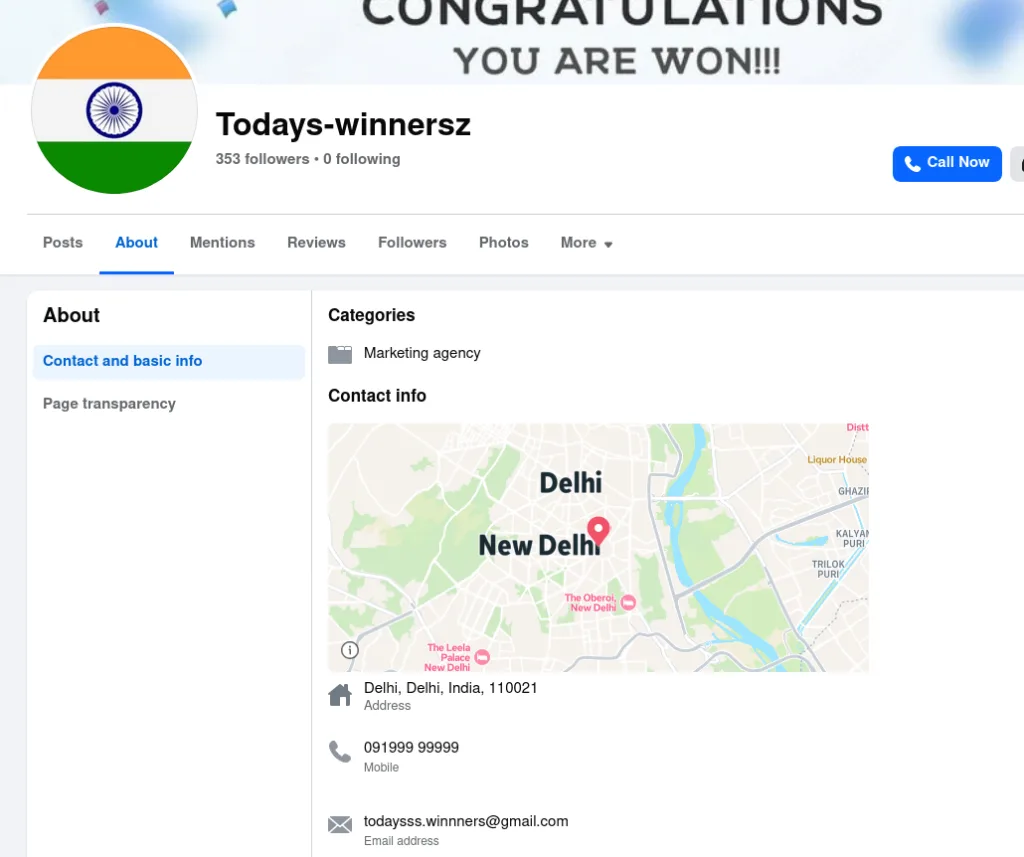The image size is (1024, 857).
Task: Click the red location pin on map
Action: [x=598, y=530]
